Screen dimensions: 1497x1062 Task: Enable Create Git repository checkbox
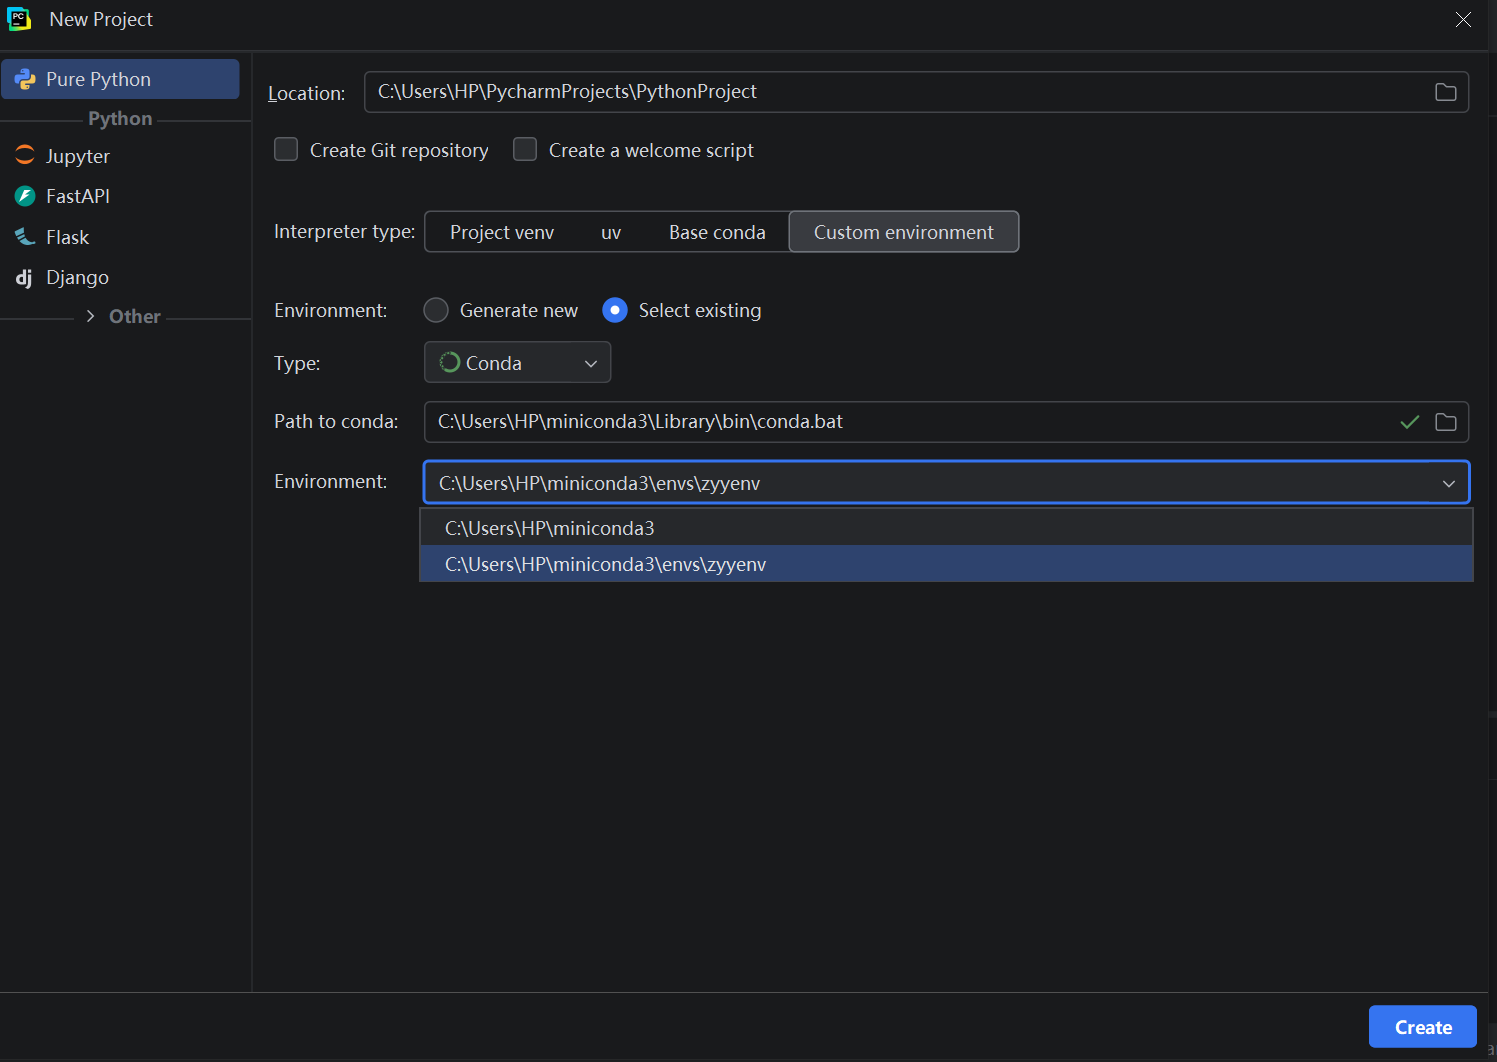[x=286, y=149]
